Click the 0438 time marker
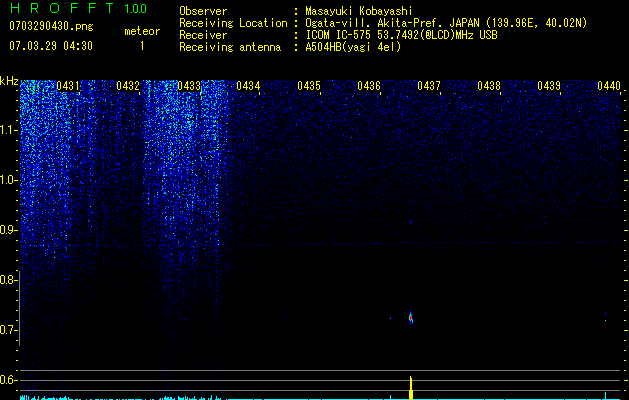This screenshot has width=629, height=400. coord(489,86)
